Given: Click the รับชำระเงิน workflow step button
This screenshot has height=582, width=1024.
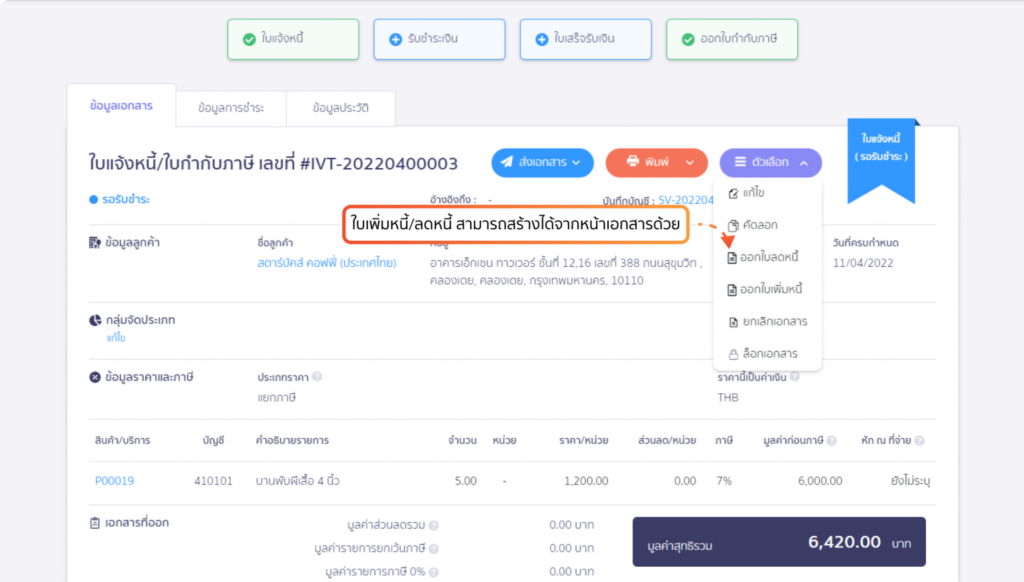Looking at the screenshot, I should [440, 39].
